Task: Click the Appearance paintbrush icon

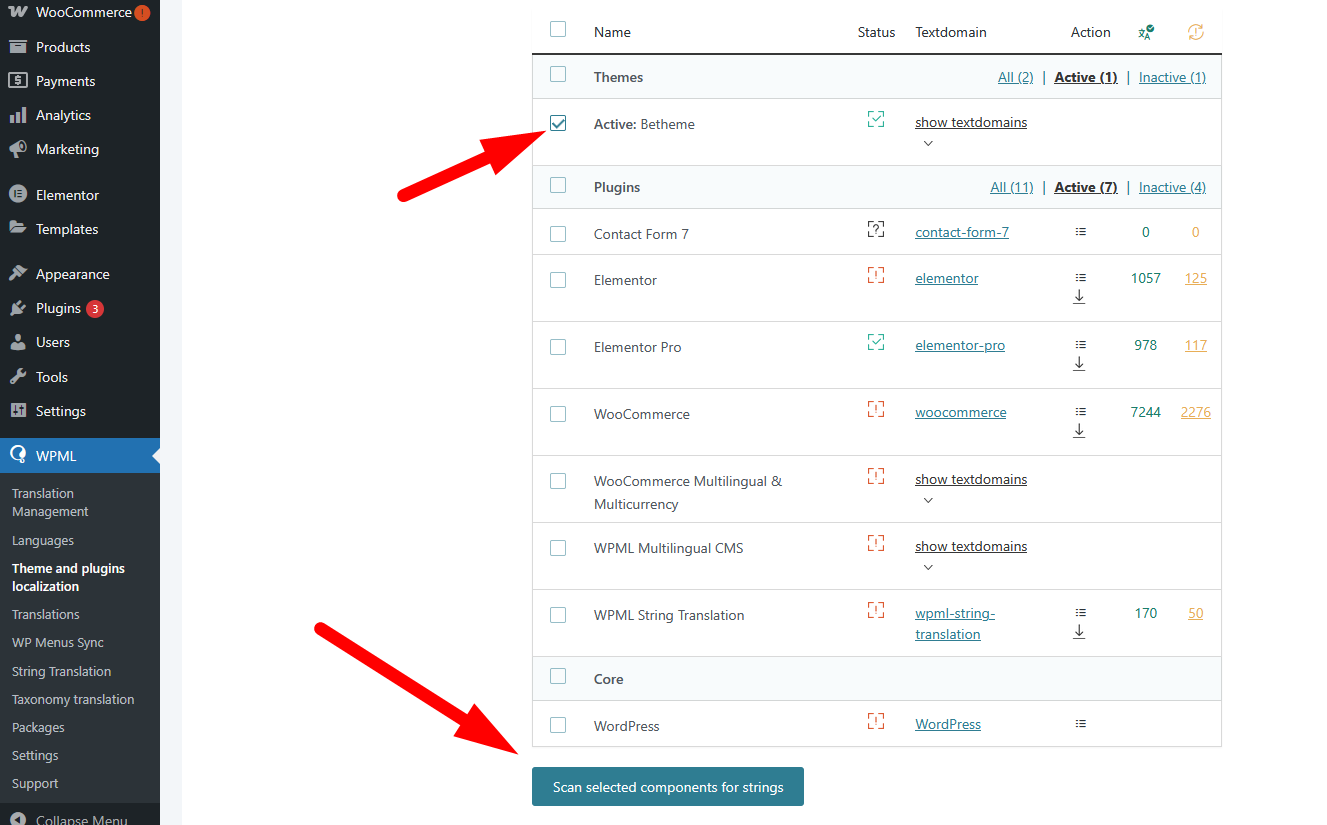Action: click(18, 274)
